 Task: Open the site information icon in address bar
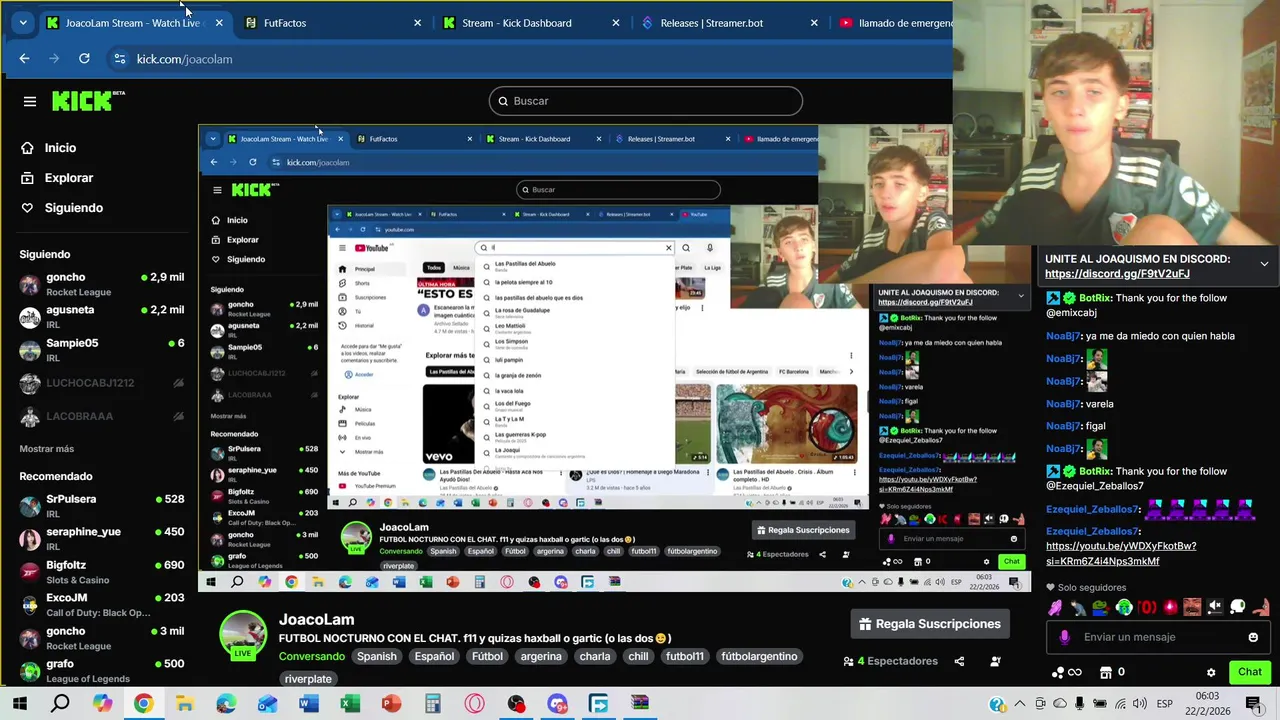pos(120,59)
